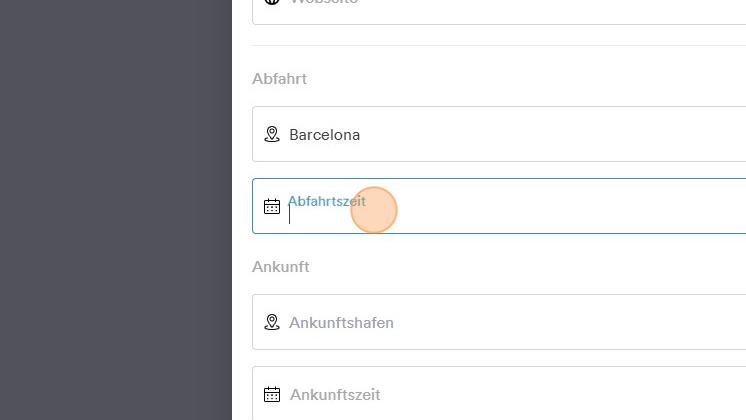Viewport: 746px width, 420px height.
Task: Click the location pin icon in Ankunftshafen
Action: coord(272,322)
